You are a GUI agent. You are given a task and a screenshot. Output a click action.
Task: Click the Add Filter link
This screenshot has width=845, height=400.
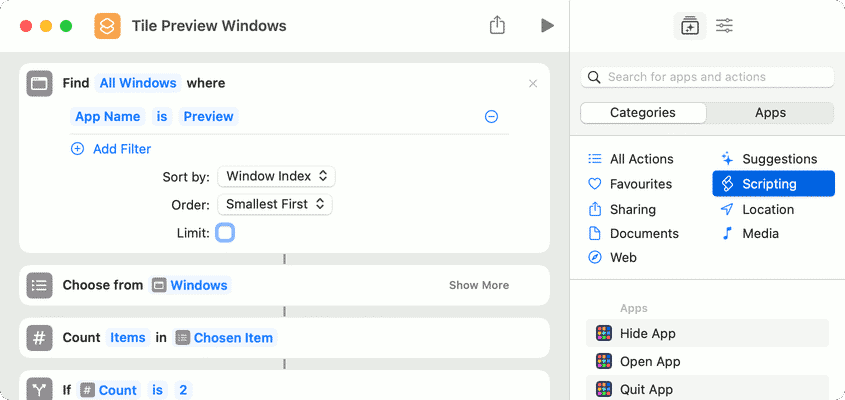122,149
